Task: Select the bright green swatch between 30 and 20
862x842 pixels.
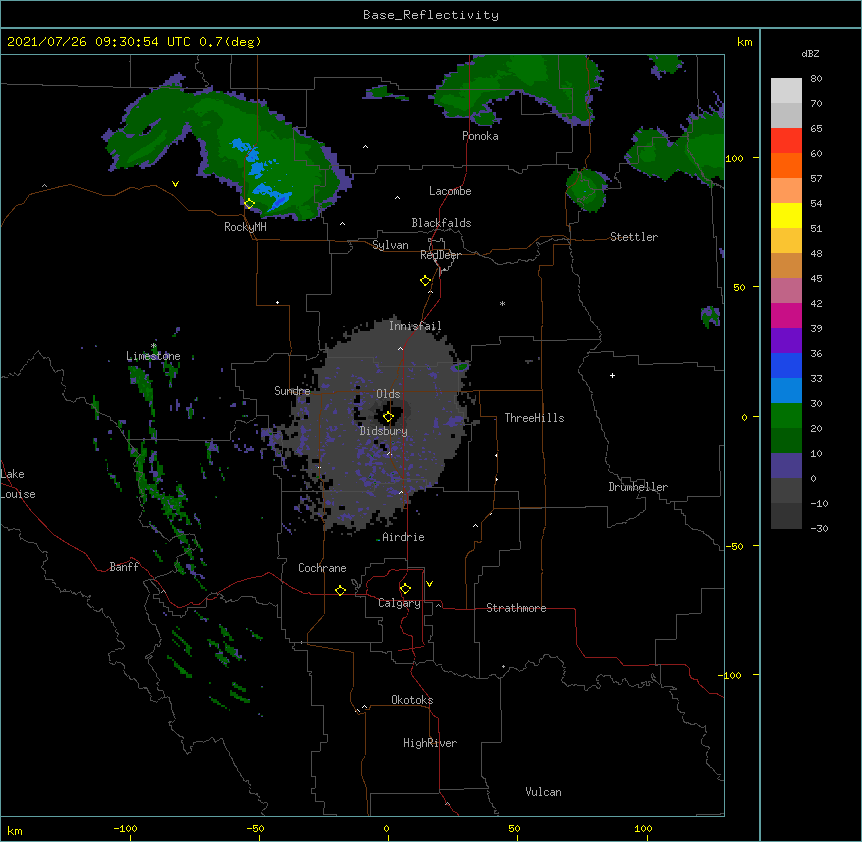Action: (x=786, y=416)
